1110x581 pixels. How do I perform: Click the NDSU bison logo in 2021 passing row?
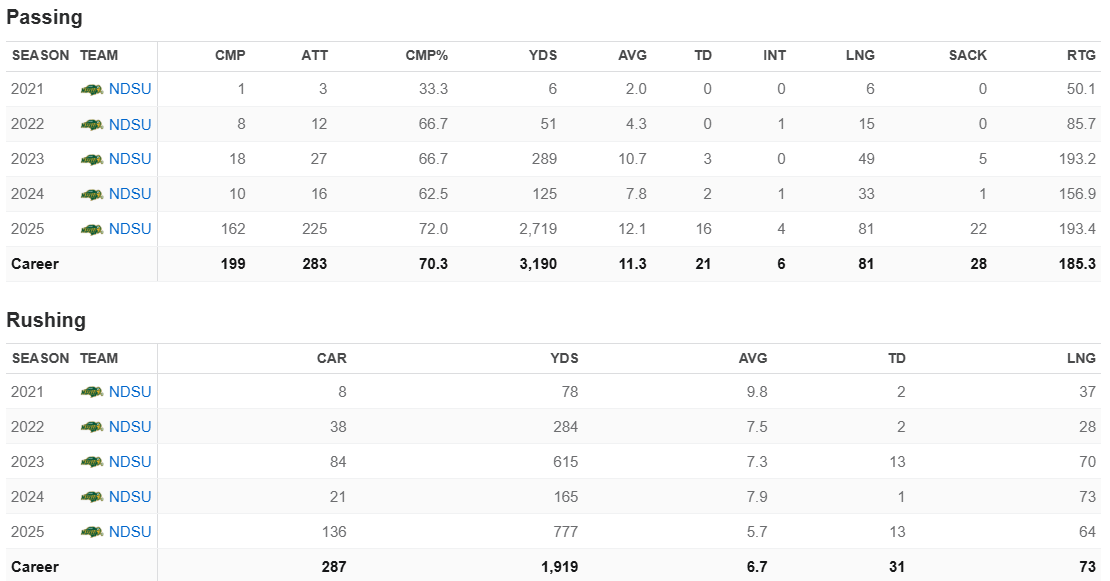coord(92,90)
